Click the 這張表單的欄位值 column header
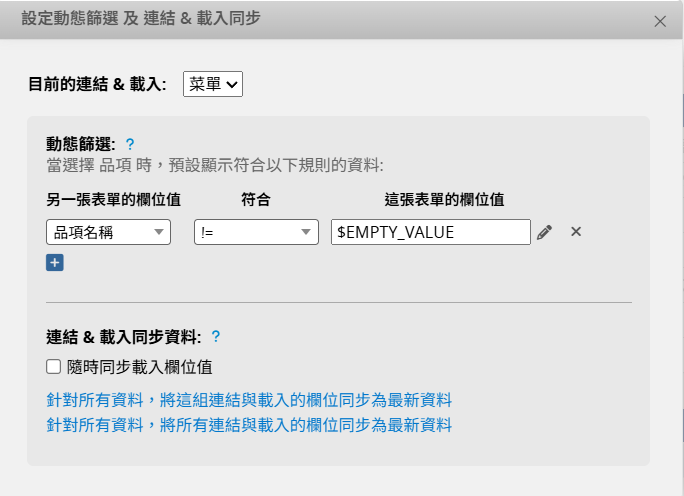 [x=444, y=199]
